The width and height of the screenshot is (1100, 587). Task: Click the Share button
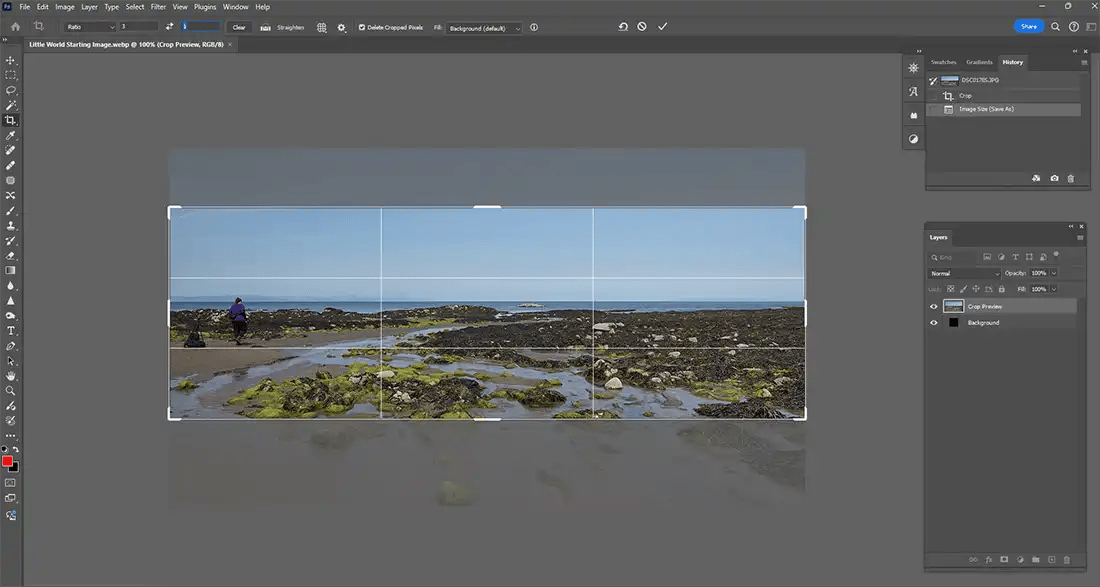[1028, 27]
